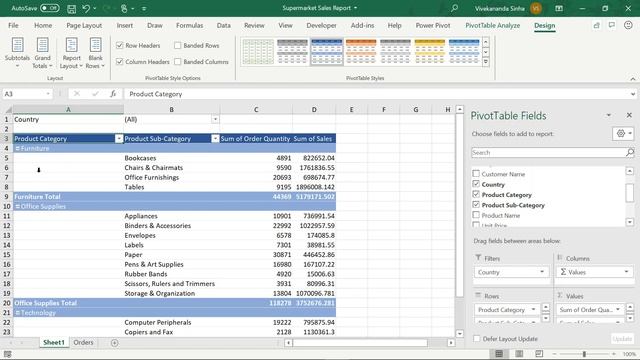Open the Subtotals layout menu
Image resolution: width=640 pixels, height=360 pixels.
coord(17,53)
